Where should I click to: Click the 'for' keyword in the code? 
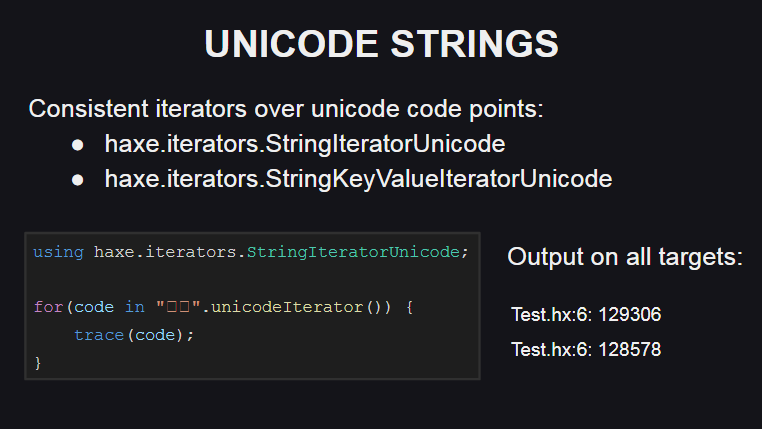47,307
